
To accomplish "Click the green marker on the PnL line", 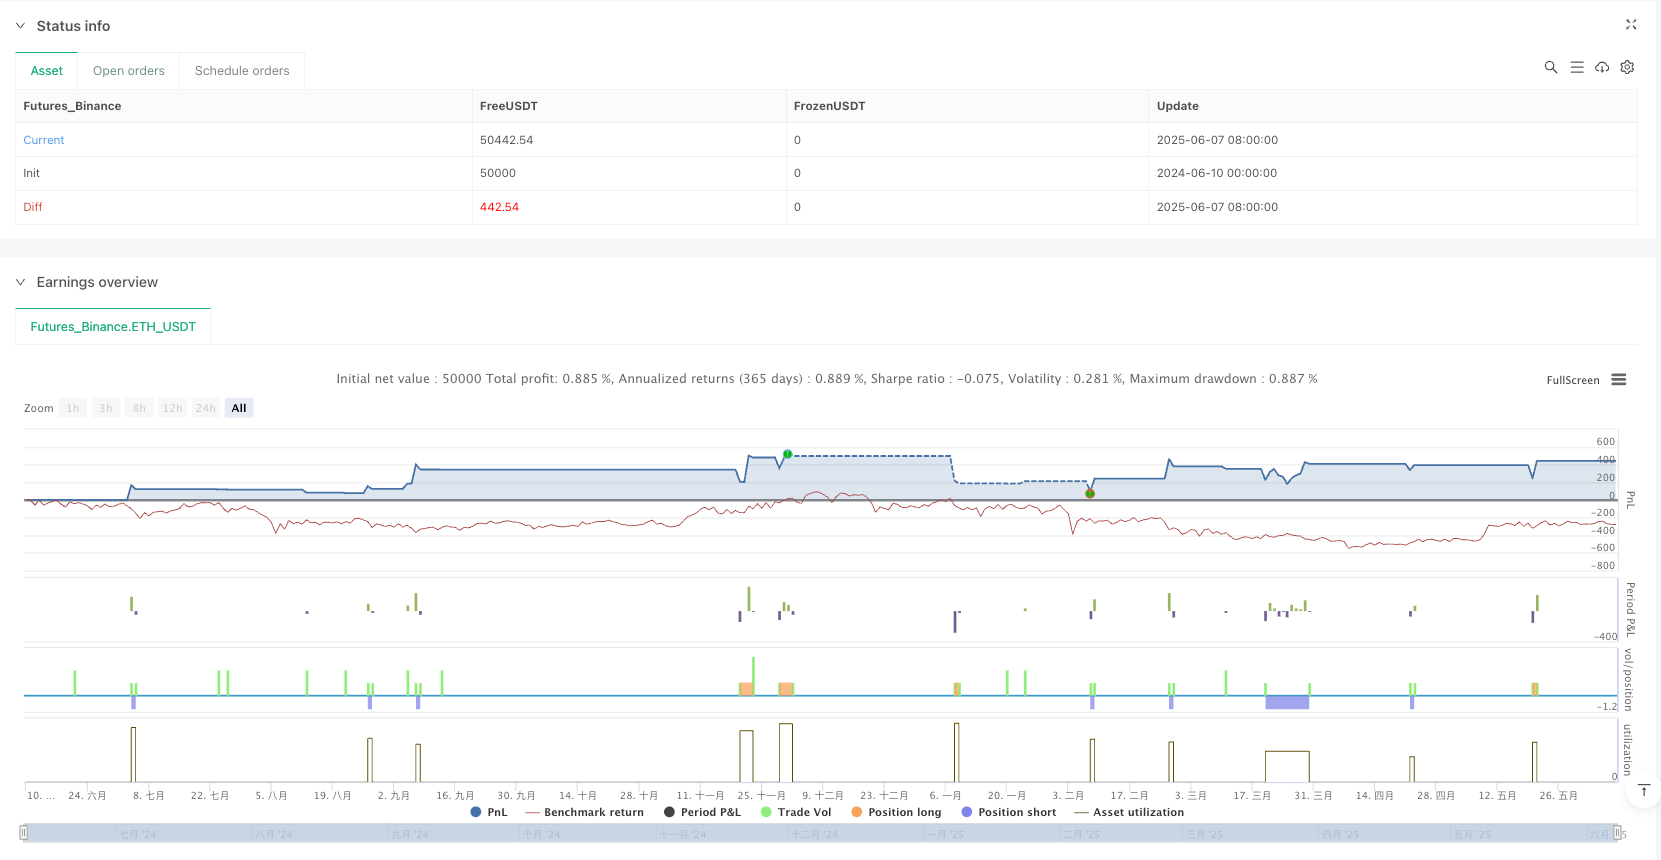I will pyautogui.click(x=788, y=454).
